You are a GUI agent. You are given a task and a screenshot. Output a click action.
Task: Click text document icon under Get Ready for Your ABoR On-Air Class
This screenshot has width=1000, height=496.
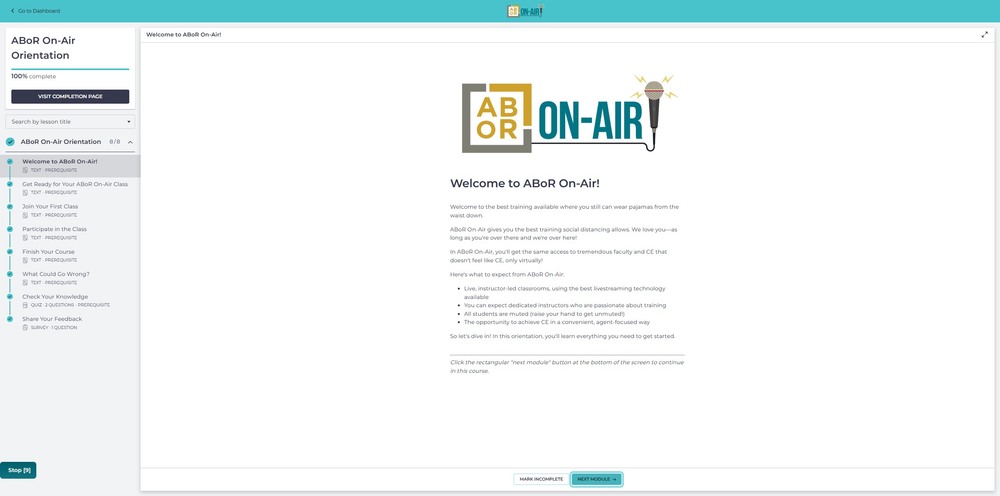[26, 193]
